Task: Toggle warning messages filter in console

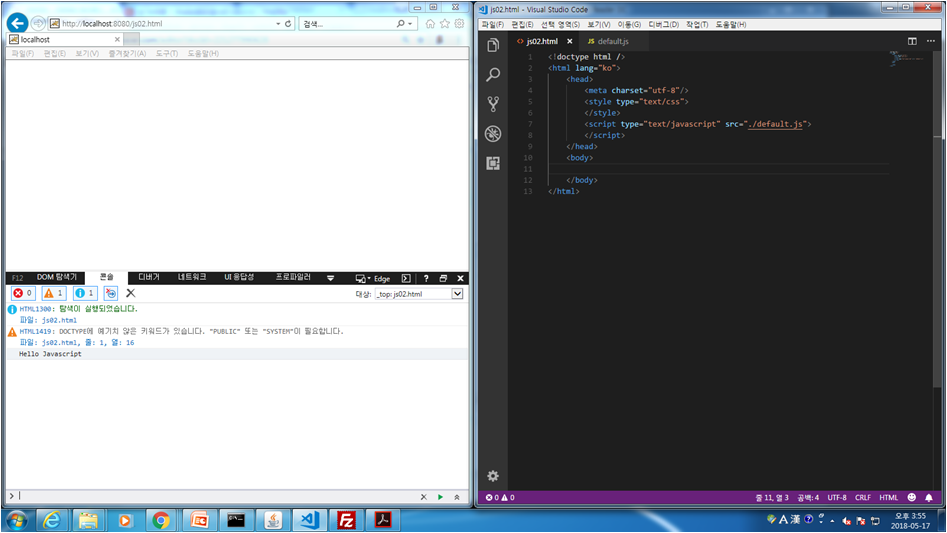Action: point(54,293)
